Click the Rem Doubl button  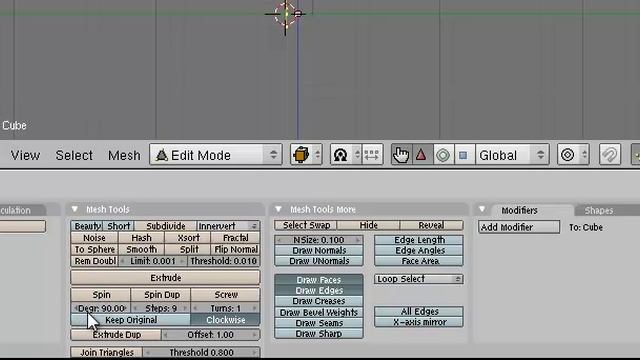pos(95,261)
